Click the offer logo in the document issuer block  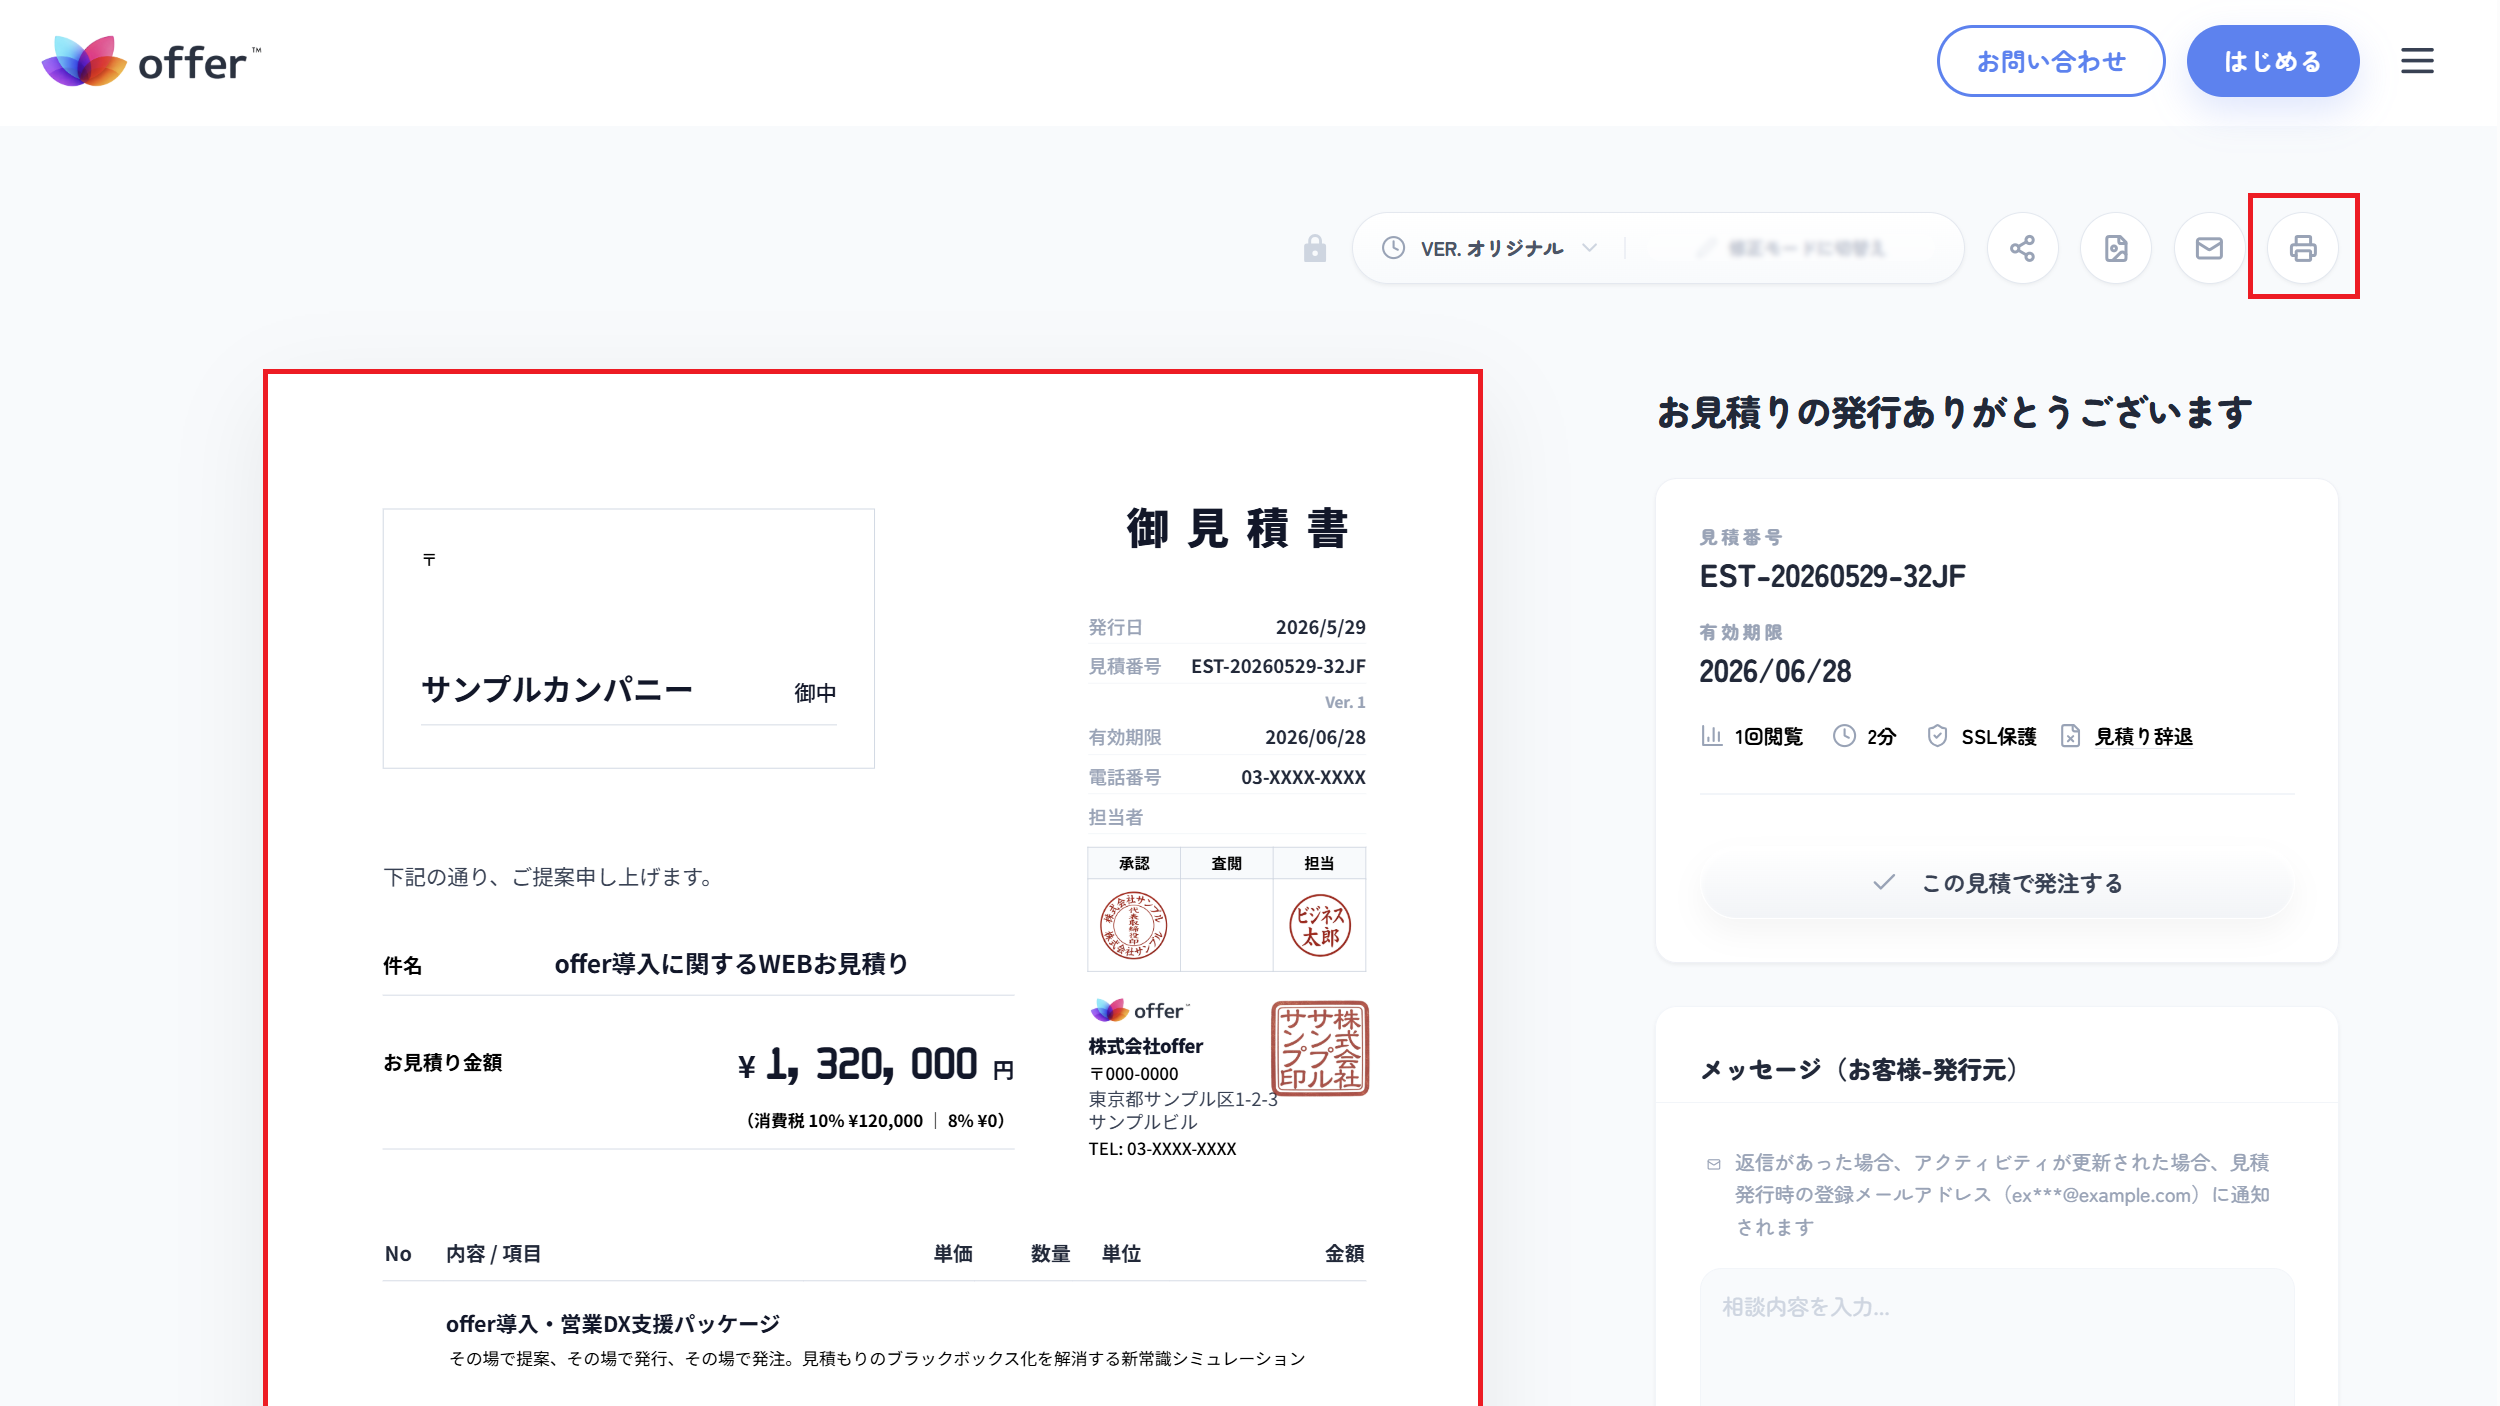[1140, 1010]
